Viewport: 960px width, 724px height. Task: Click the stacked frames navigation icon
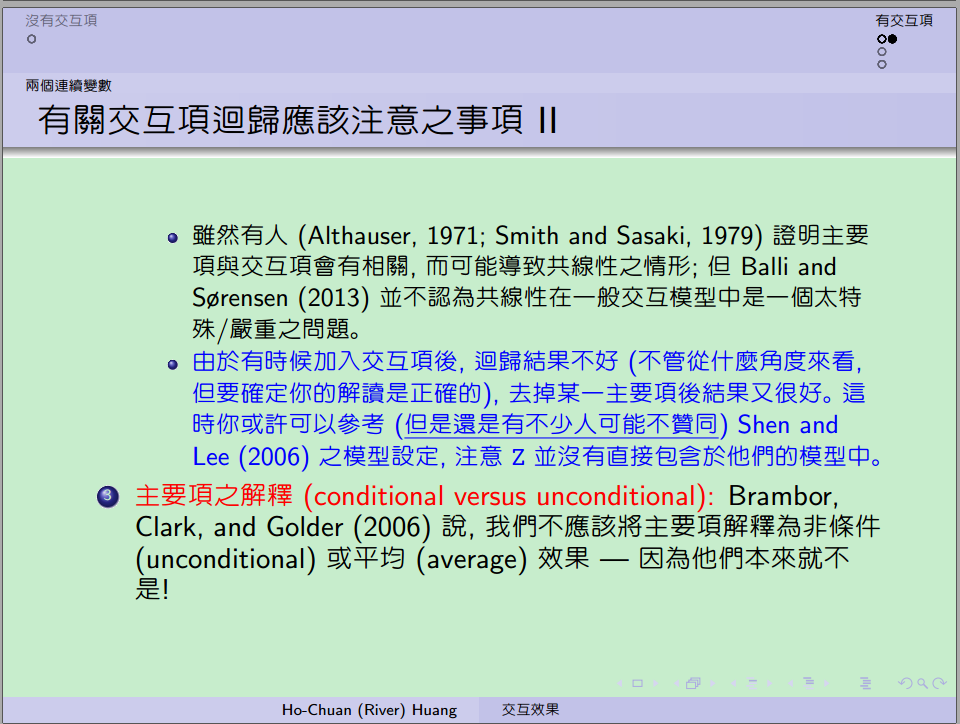(x=693, y=683)
